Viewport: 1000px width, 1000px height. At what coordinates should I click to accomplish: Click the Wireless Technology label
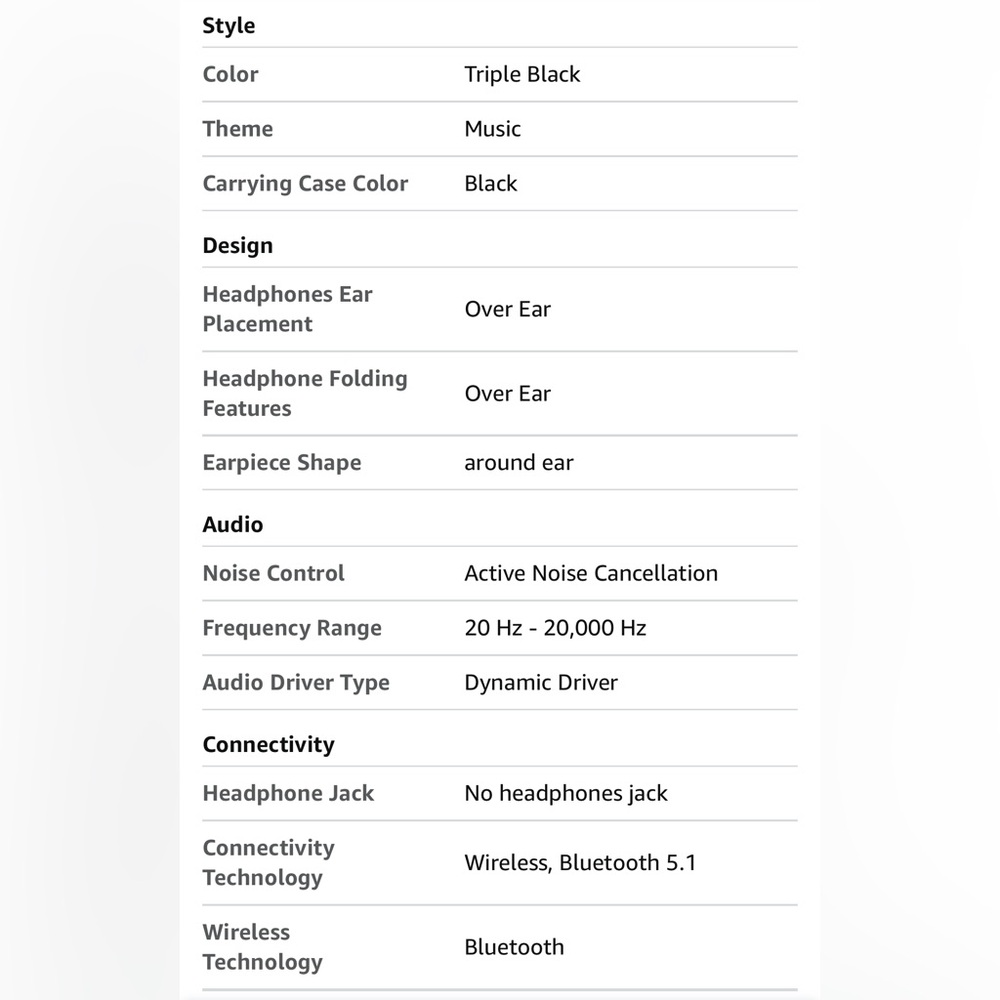[262, 946]
